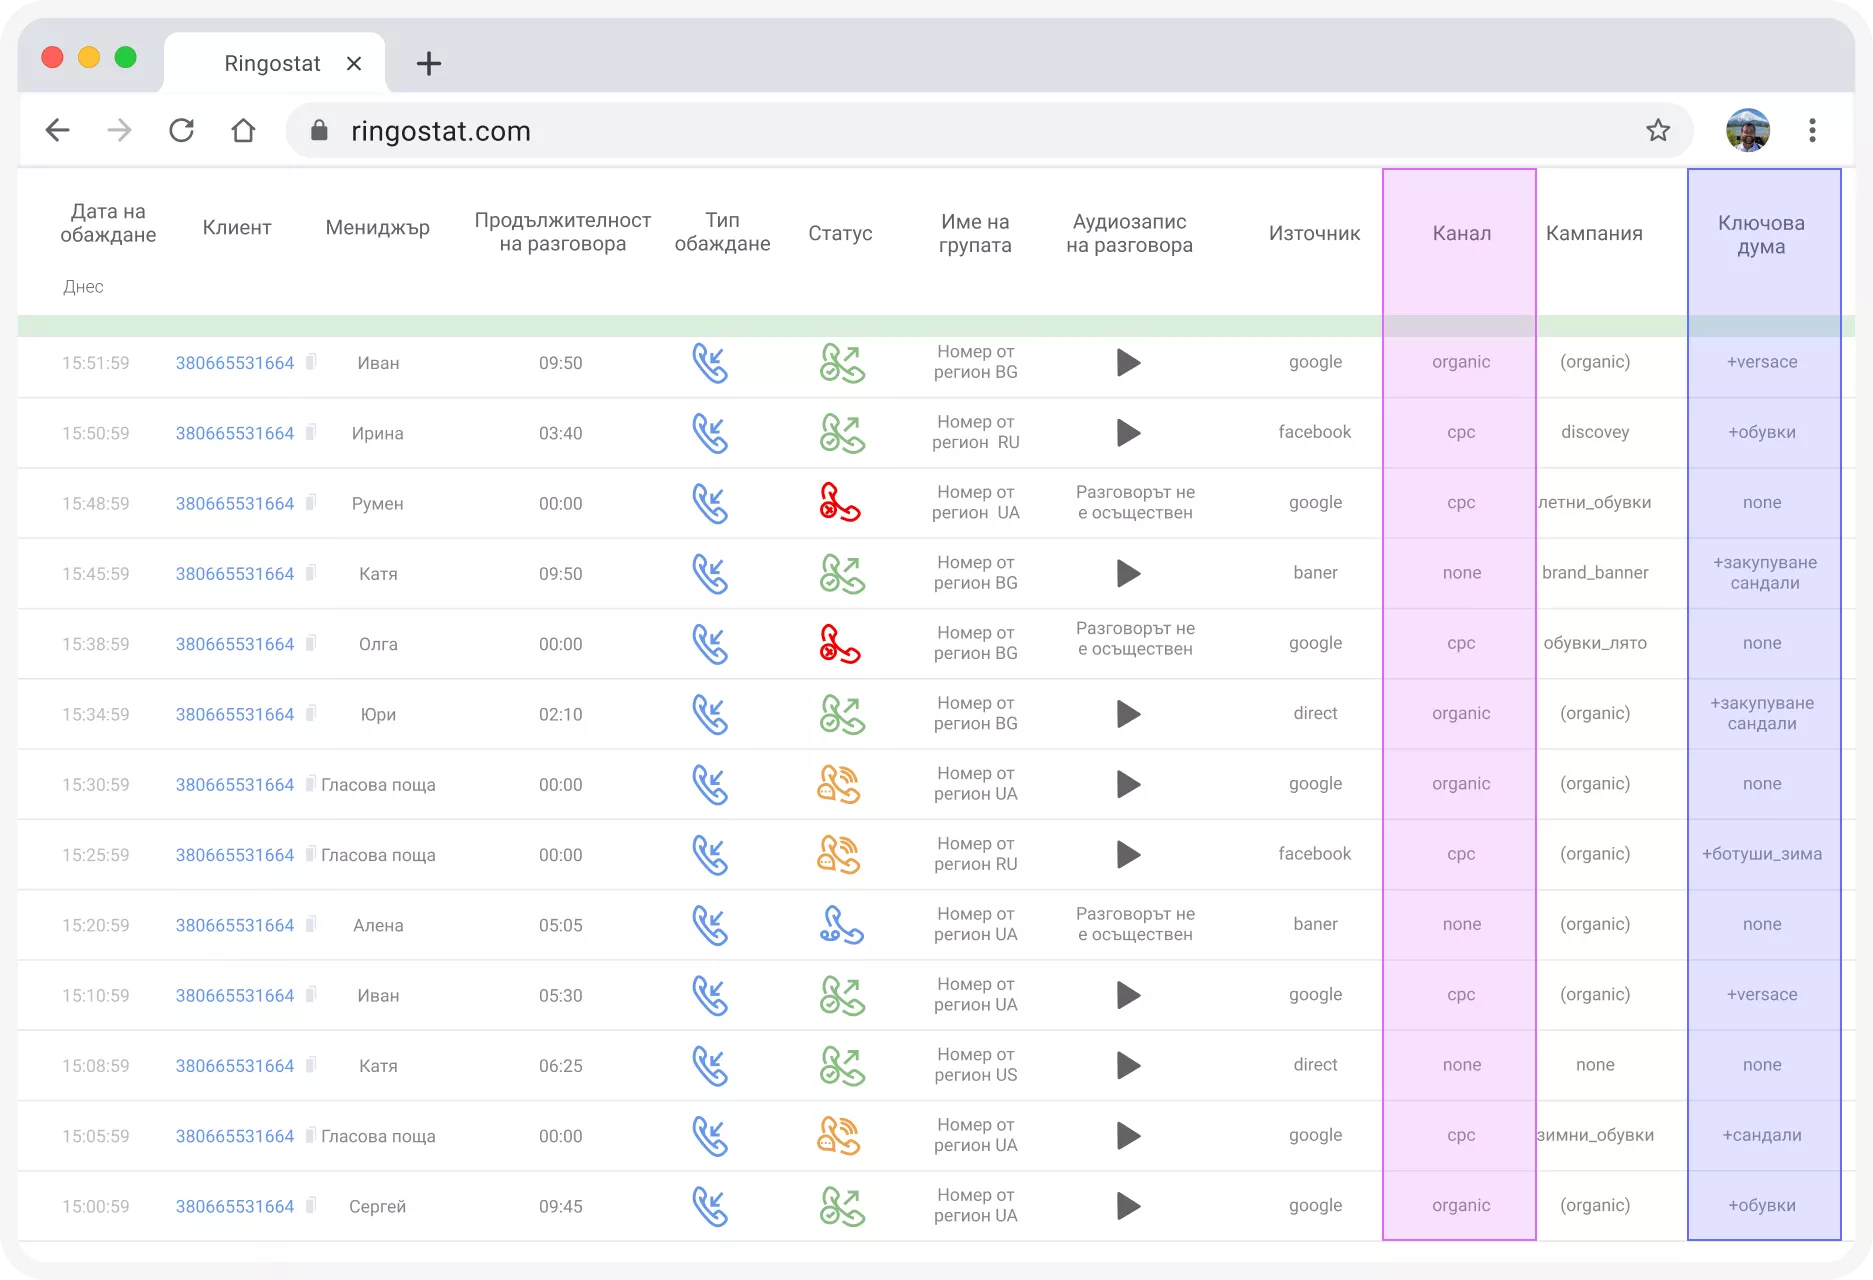This screenshot has width=1873, height=1280.
Task: Click green answered status icon for Сергей
Action: pos(842,1206)
